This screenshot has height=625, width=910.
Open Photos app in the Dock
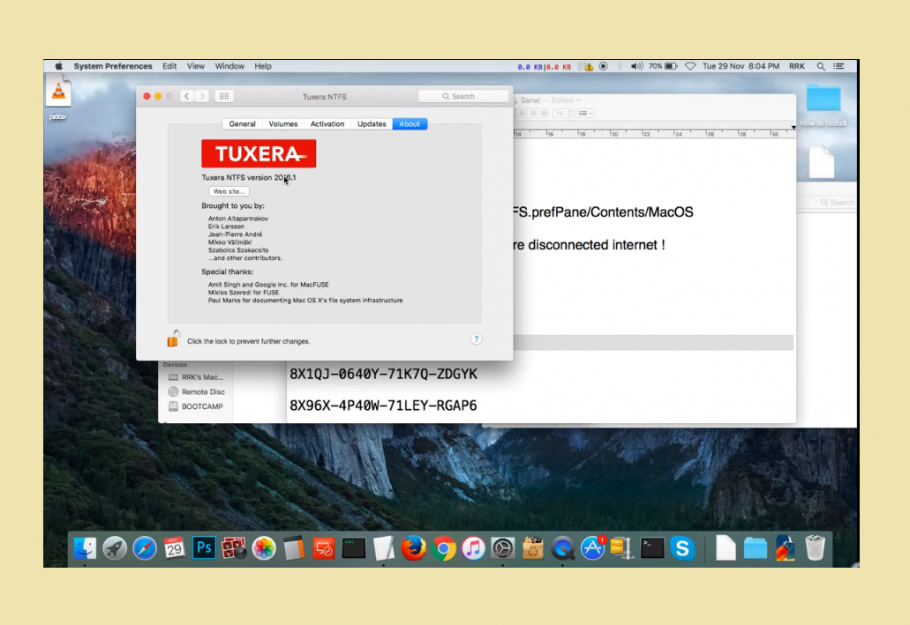click(263, 548)
